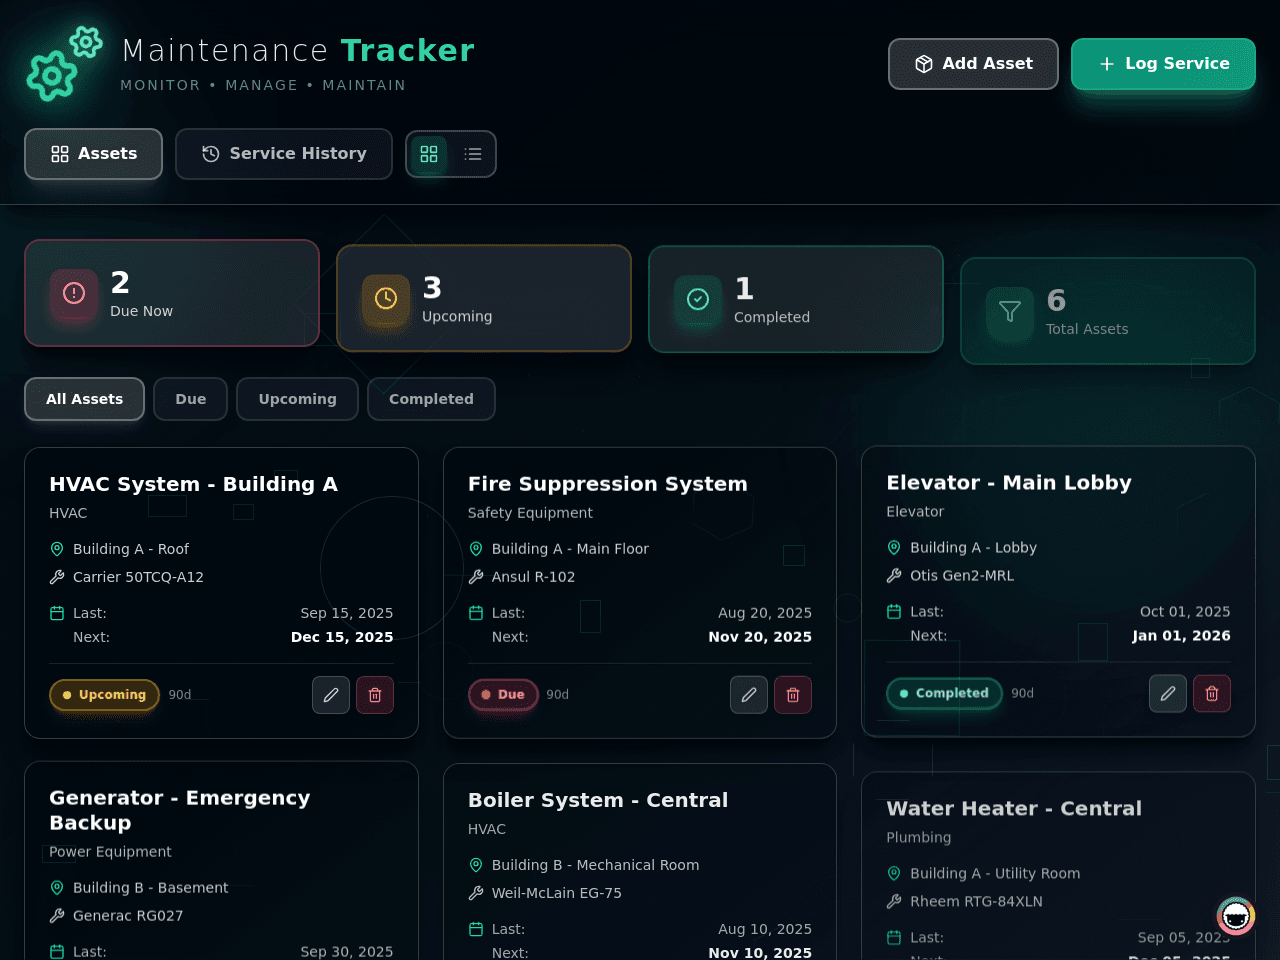Screen dimensions: 1280x960
Task: Filter assets by Upcoming
Action: point(298,399)
